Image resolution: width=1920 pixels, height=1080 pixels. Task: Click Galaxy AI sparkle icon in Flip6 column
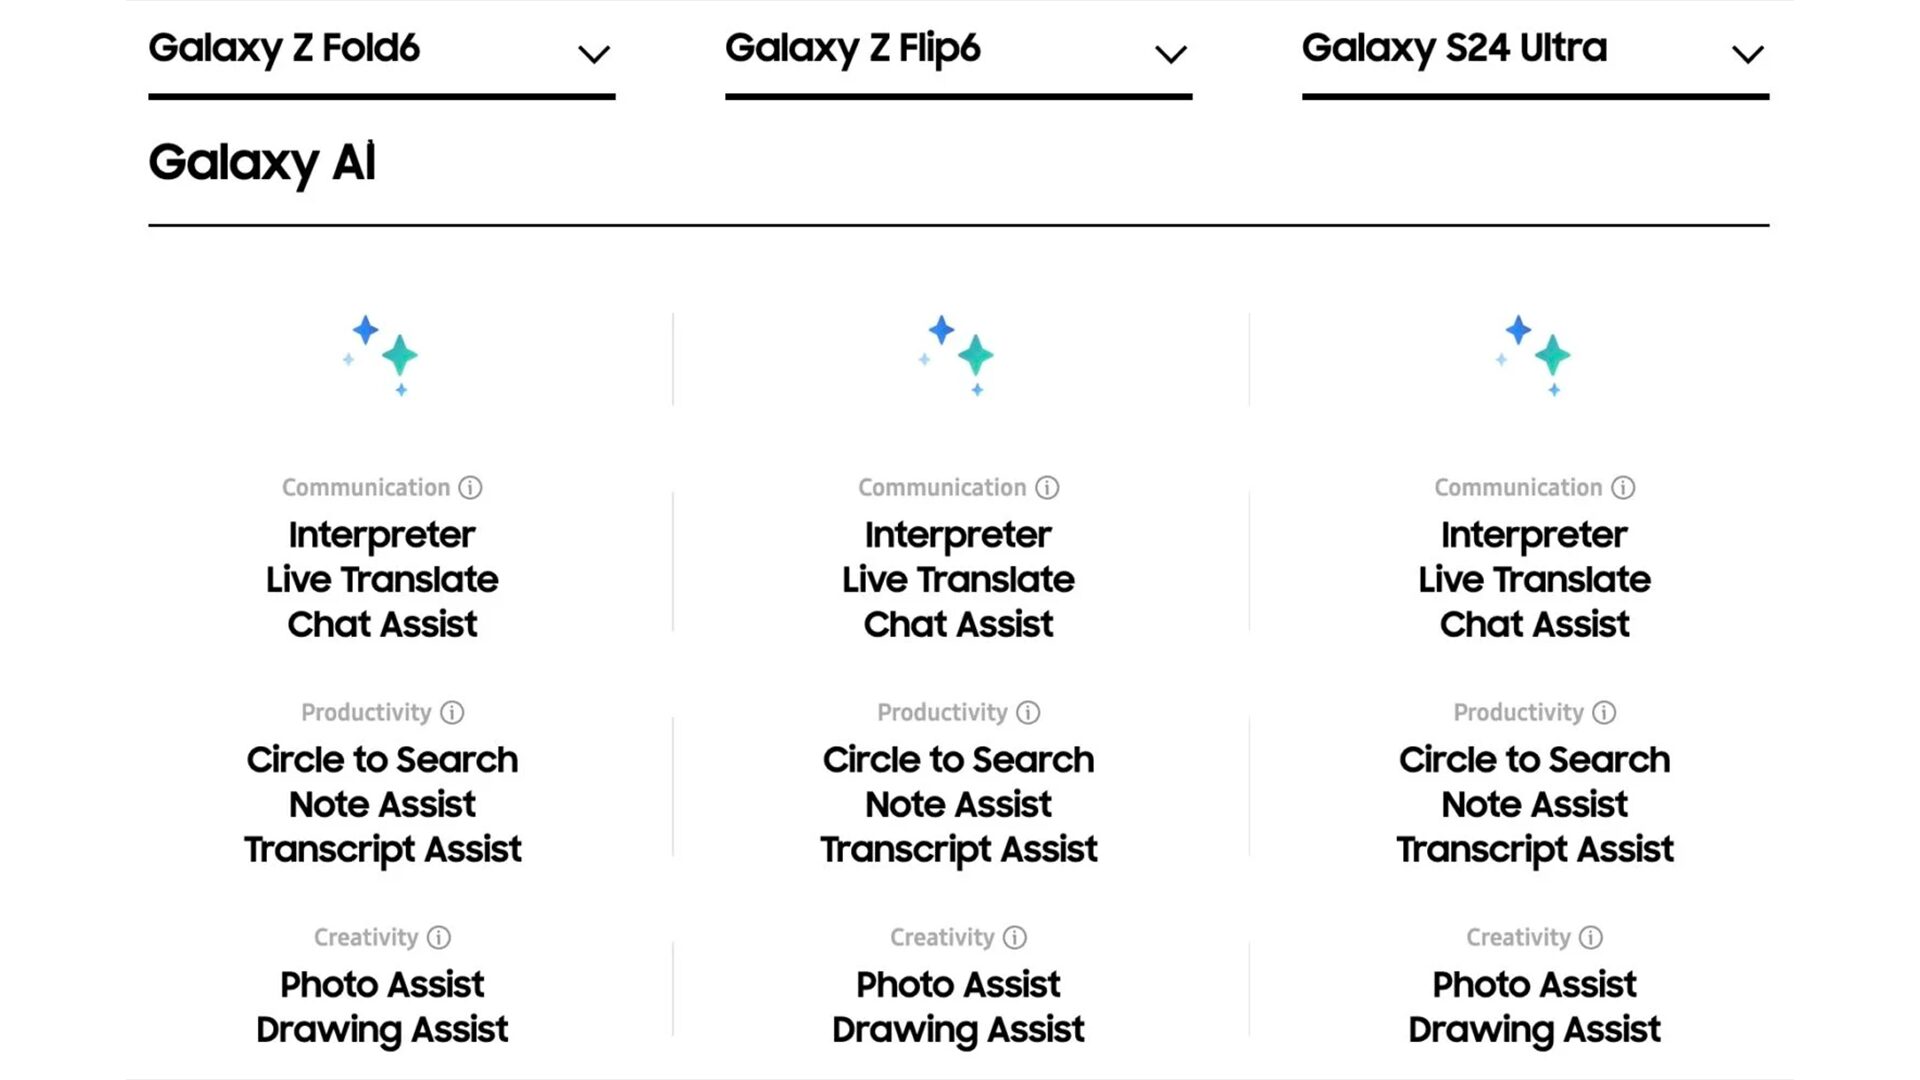pos(958,356)
